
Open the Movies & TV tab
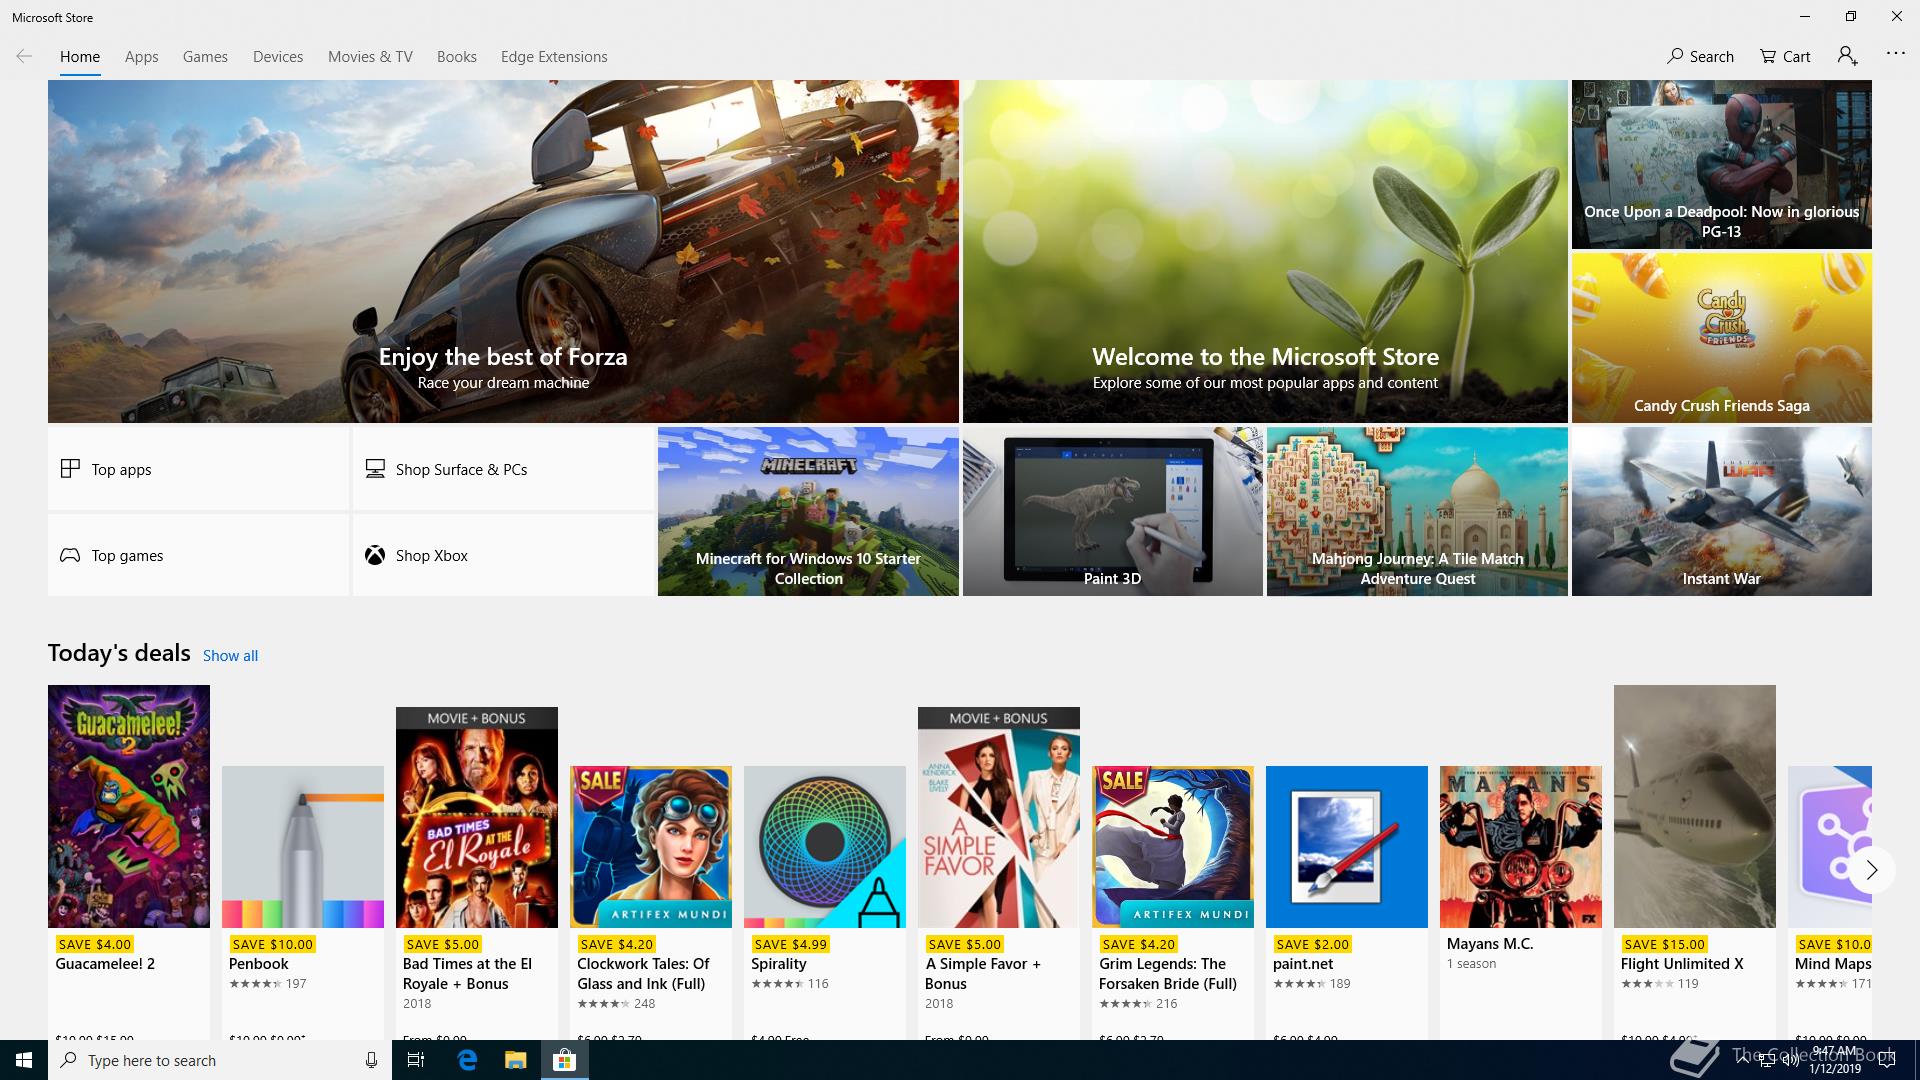click(x=370, y=57)
